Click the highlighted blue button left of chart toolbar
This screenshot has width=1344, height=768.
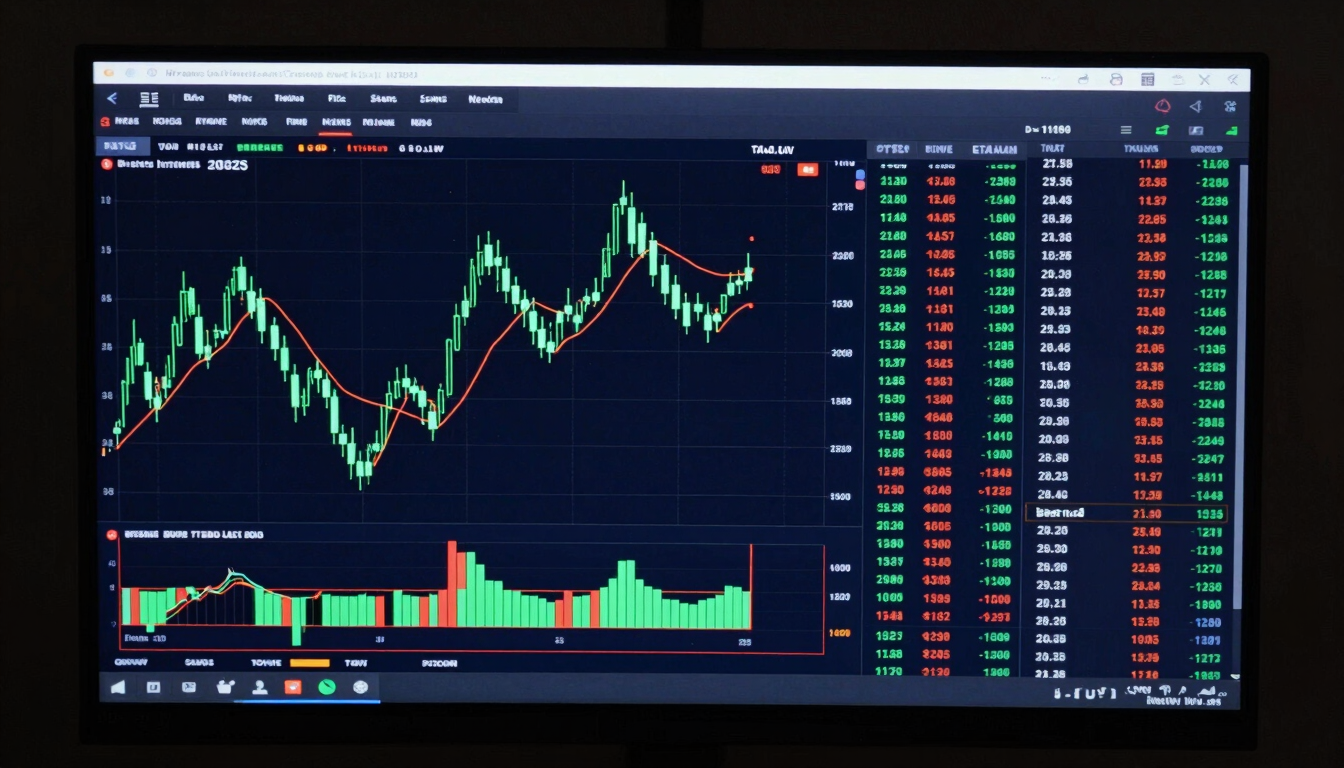122,147
